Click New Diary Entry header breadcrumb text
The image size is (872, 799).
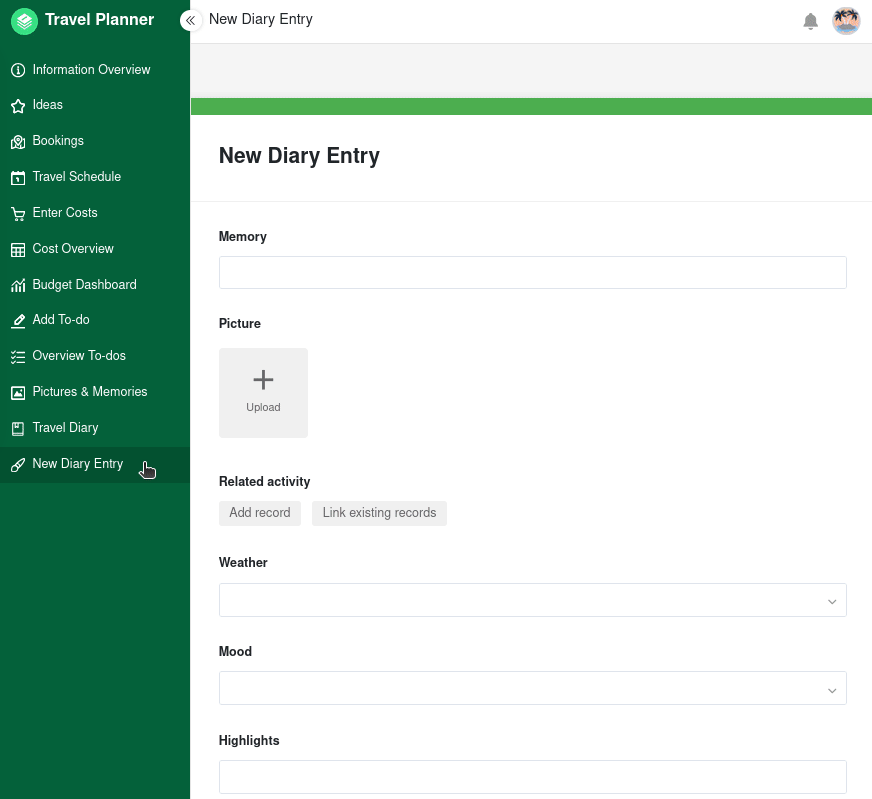pos(260,19)
